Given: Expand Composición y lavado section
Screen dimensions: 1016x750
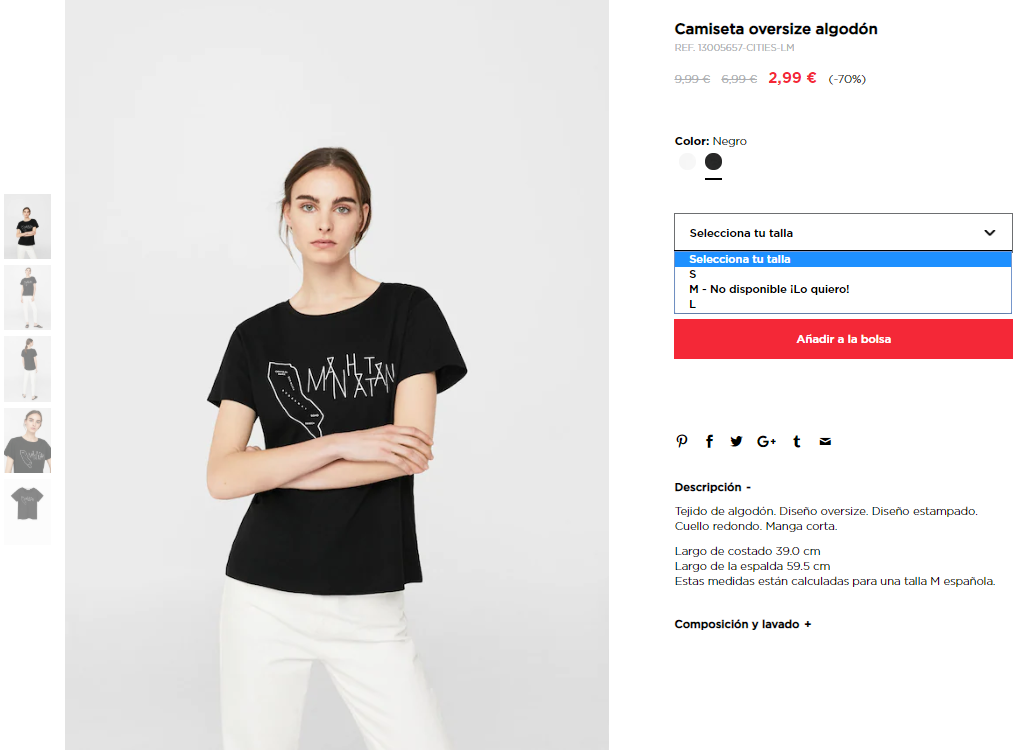Looking at the screenshot, I should tap(743, 624).
